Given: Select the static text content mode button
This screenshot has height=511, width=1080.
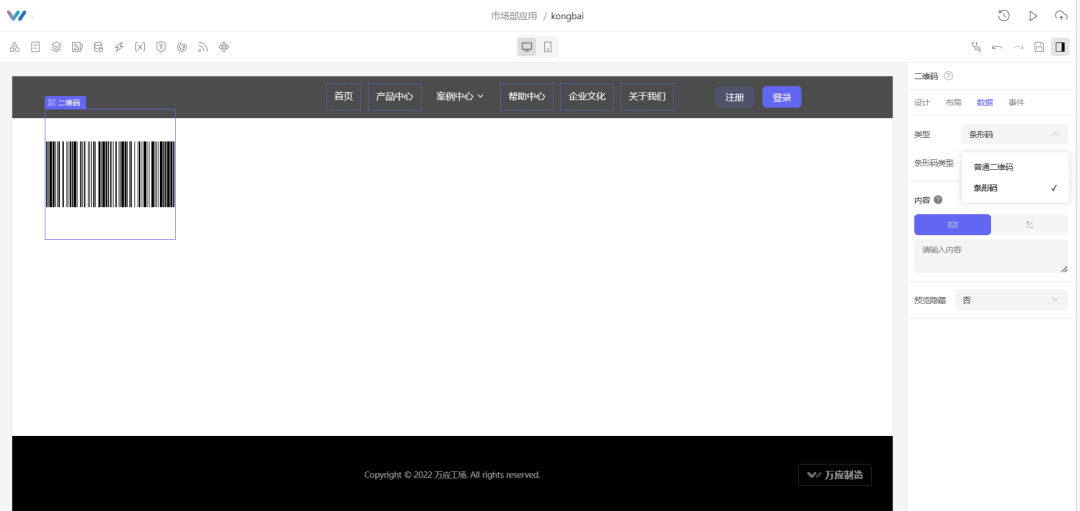Looking at the screenshot, I should 953,225.
